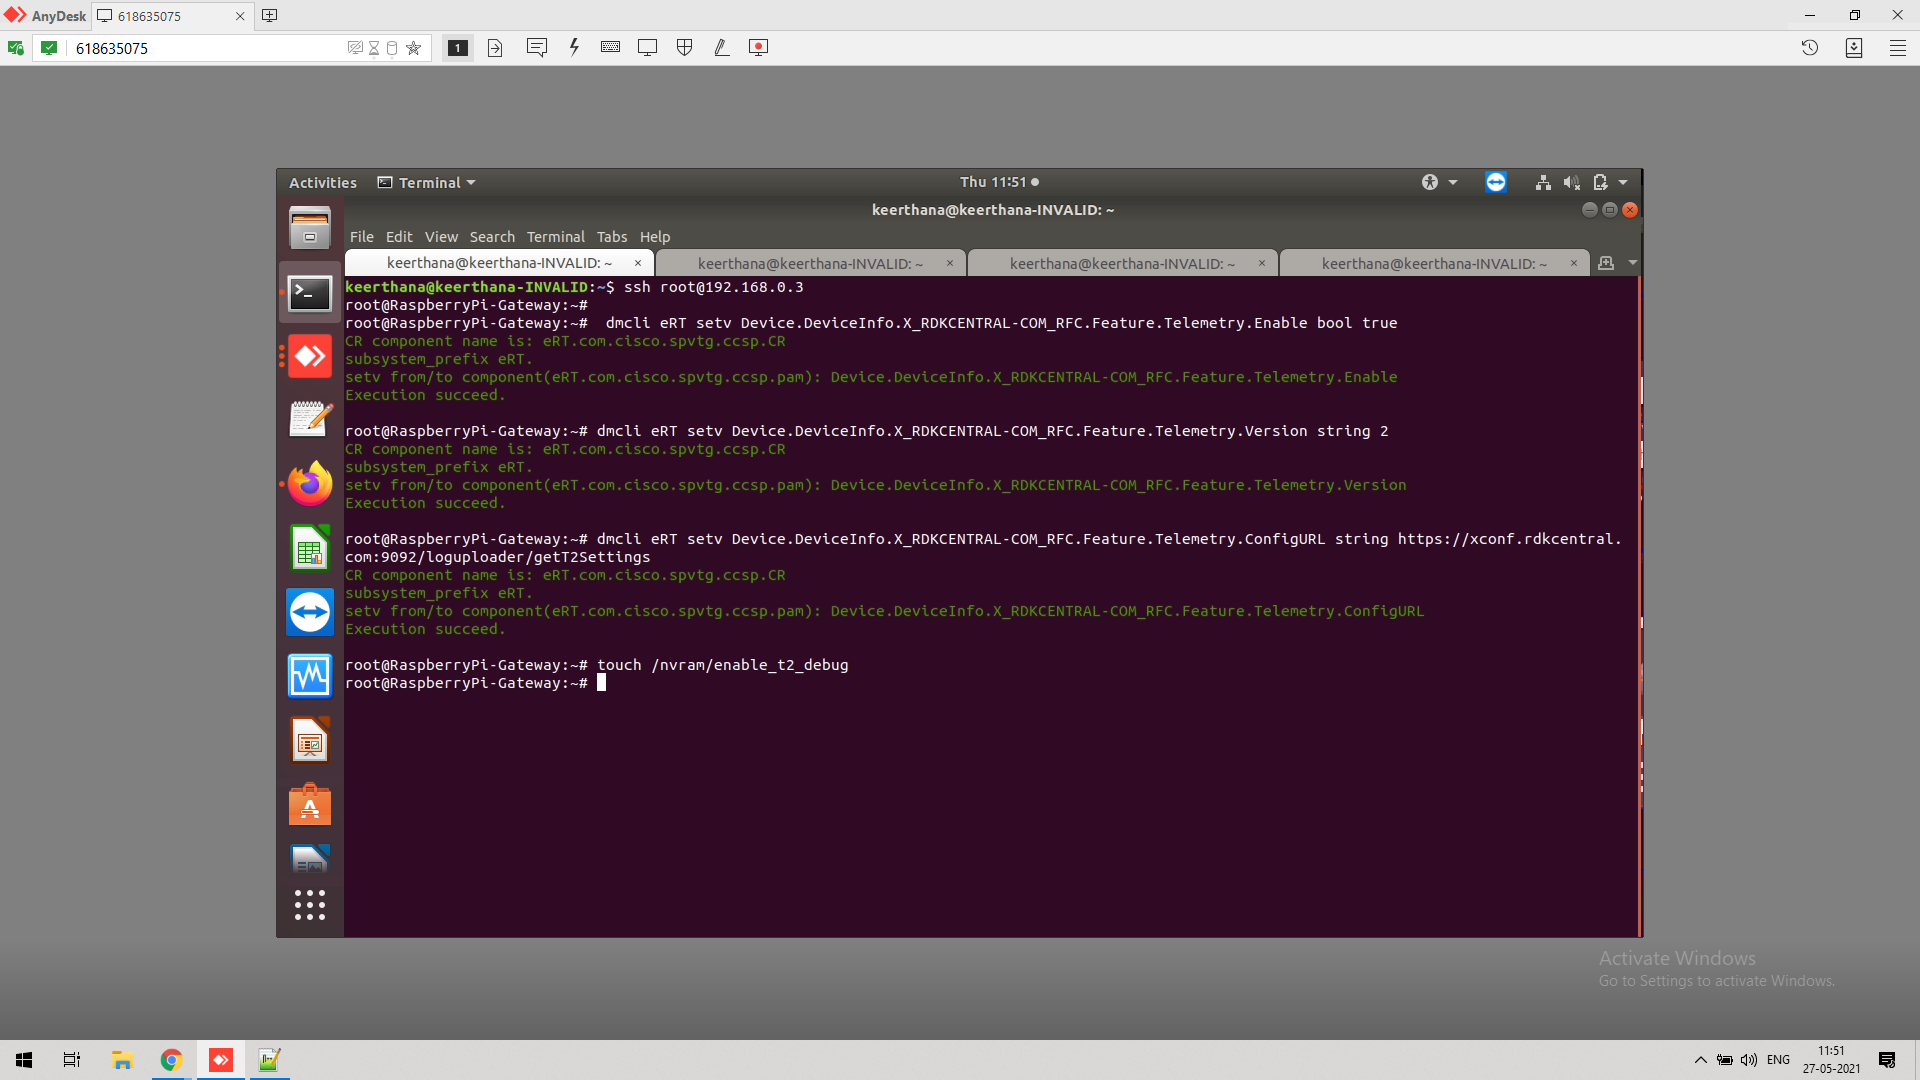Viewport: 1920px width, 1080px height.
Task: Open new AnyDesk session tab
Action: [x=270, y=15]
